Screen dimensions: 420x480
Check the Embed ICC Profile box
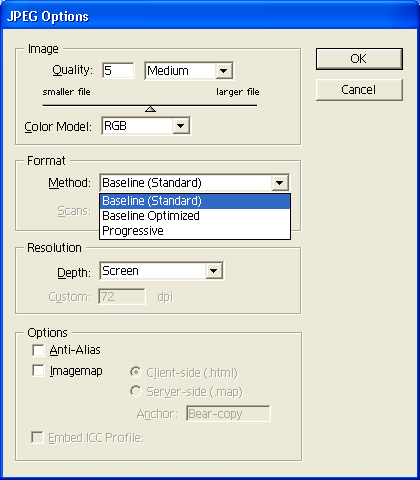(37, 437)
